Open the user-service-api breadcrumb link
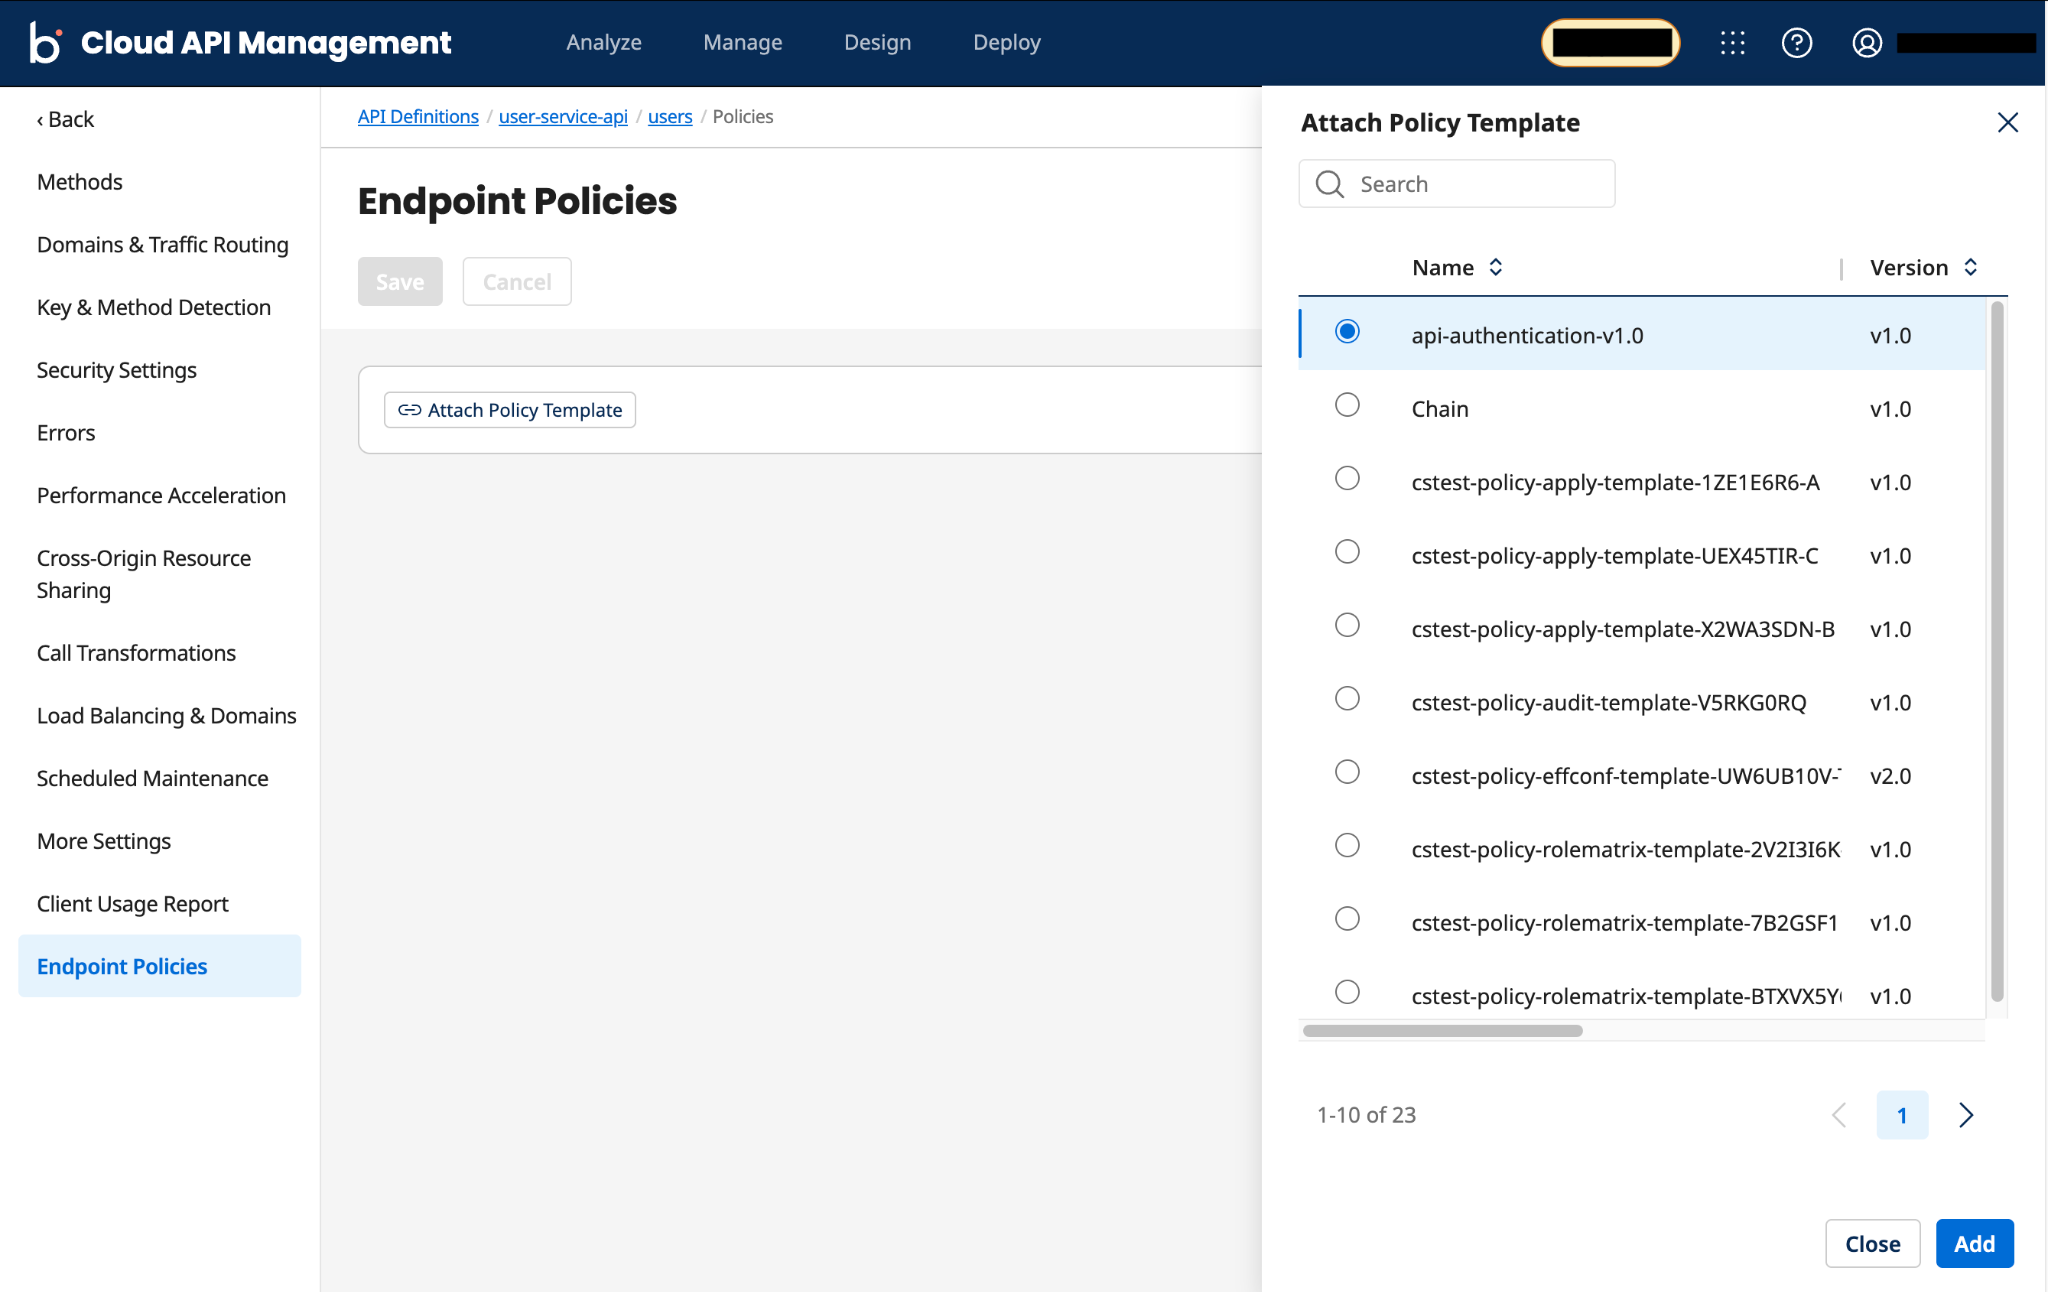This screenshot has height=1292, width=2048. coord(563,117)
